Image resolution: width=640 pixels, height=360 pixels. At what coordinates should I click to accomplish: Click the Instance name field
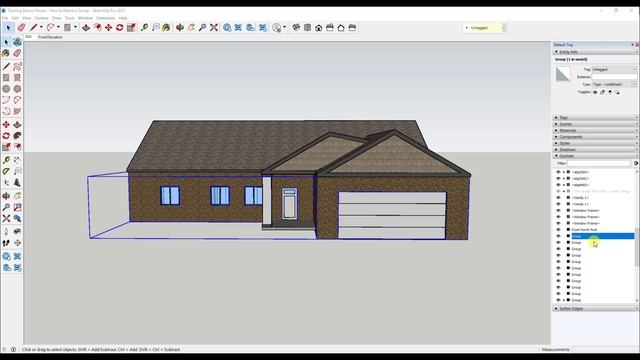click(x=614, y=77)
